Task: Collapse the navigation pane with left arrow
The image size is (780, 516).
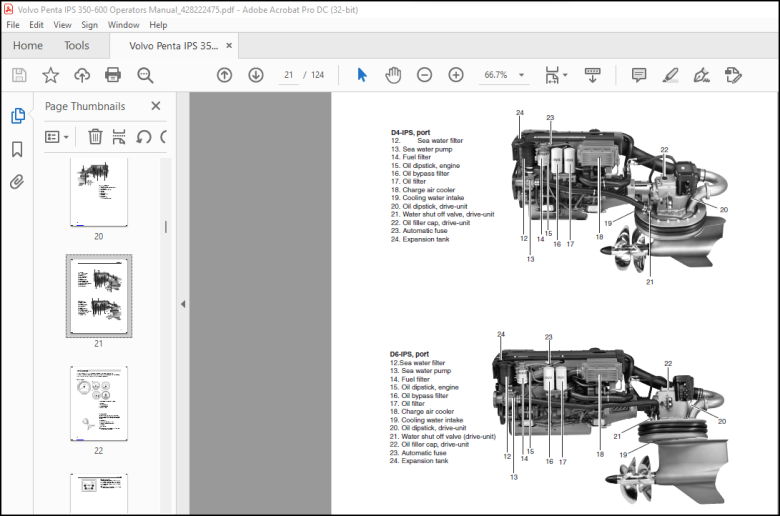Action: point(183,304)
